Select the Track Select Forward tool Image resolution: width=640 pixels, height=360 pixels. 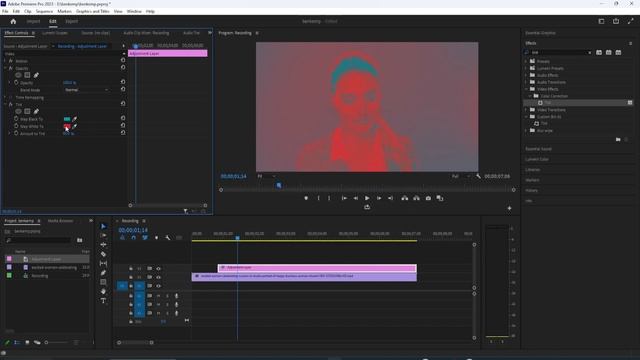pos(103,236)
